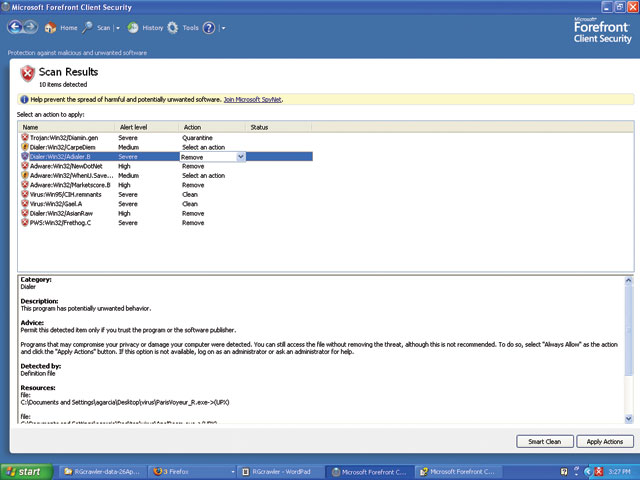Click Quarantine action for Trojan Diamin.gen

pos(197,138)
